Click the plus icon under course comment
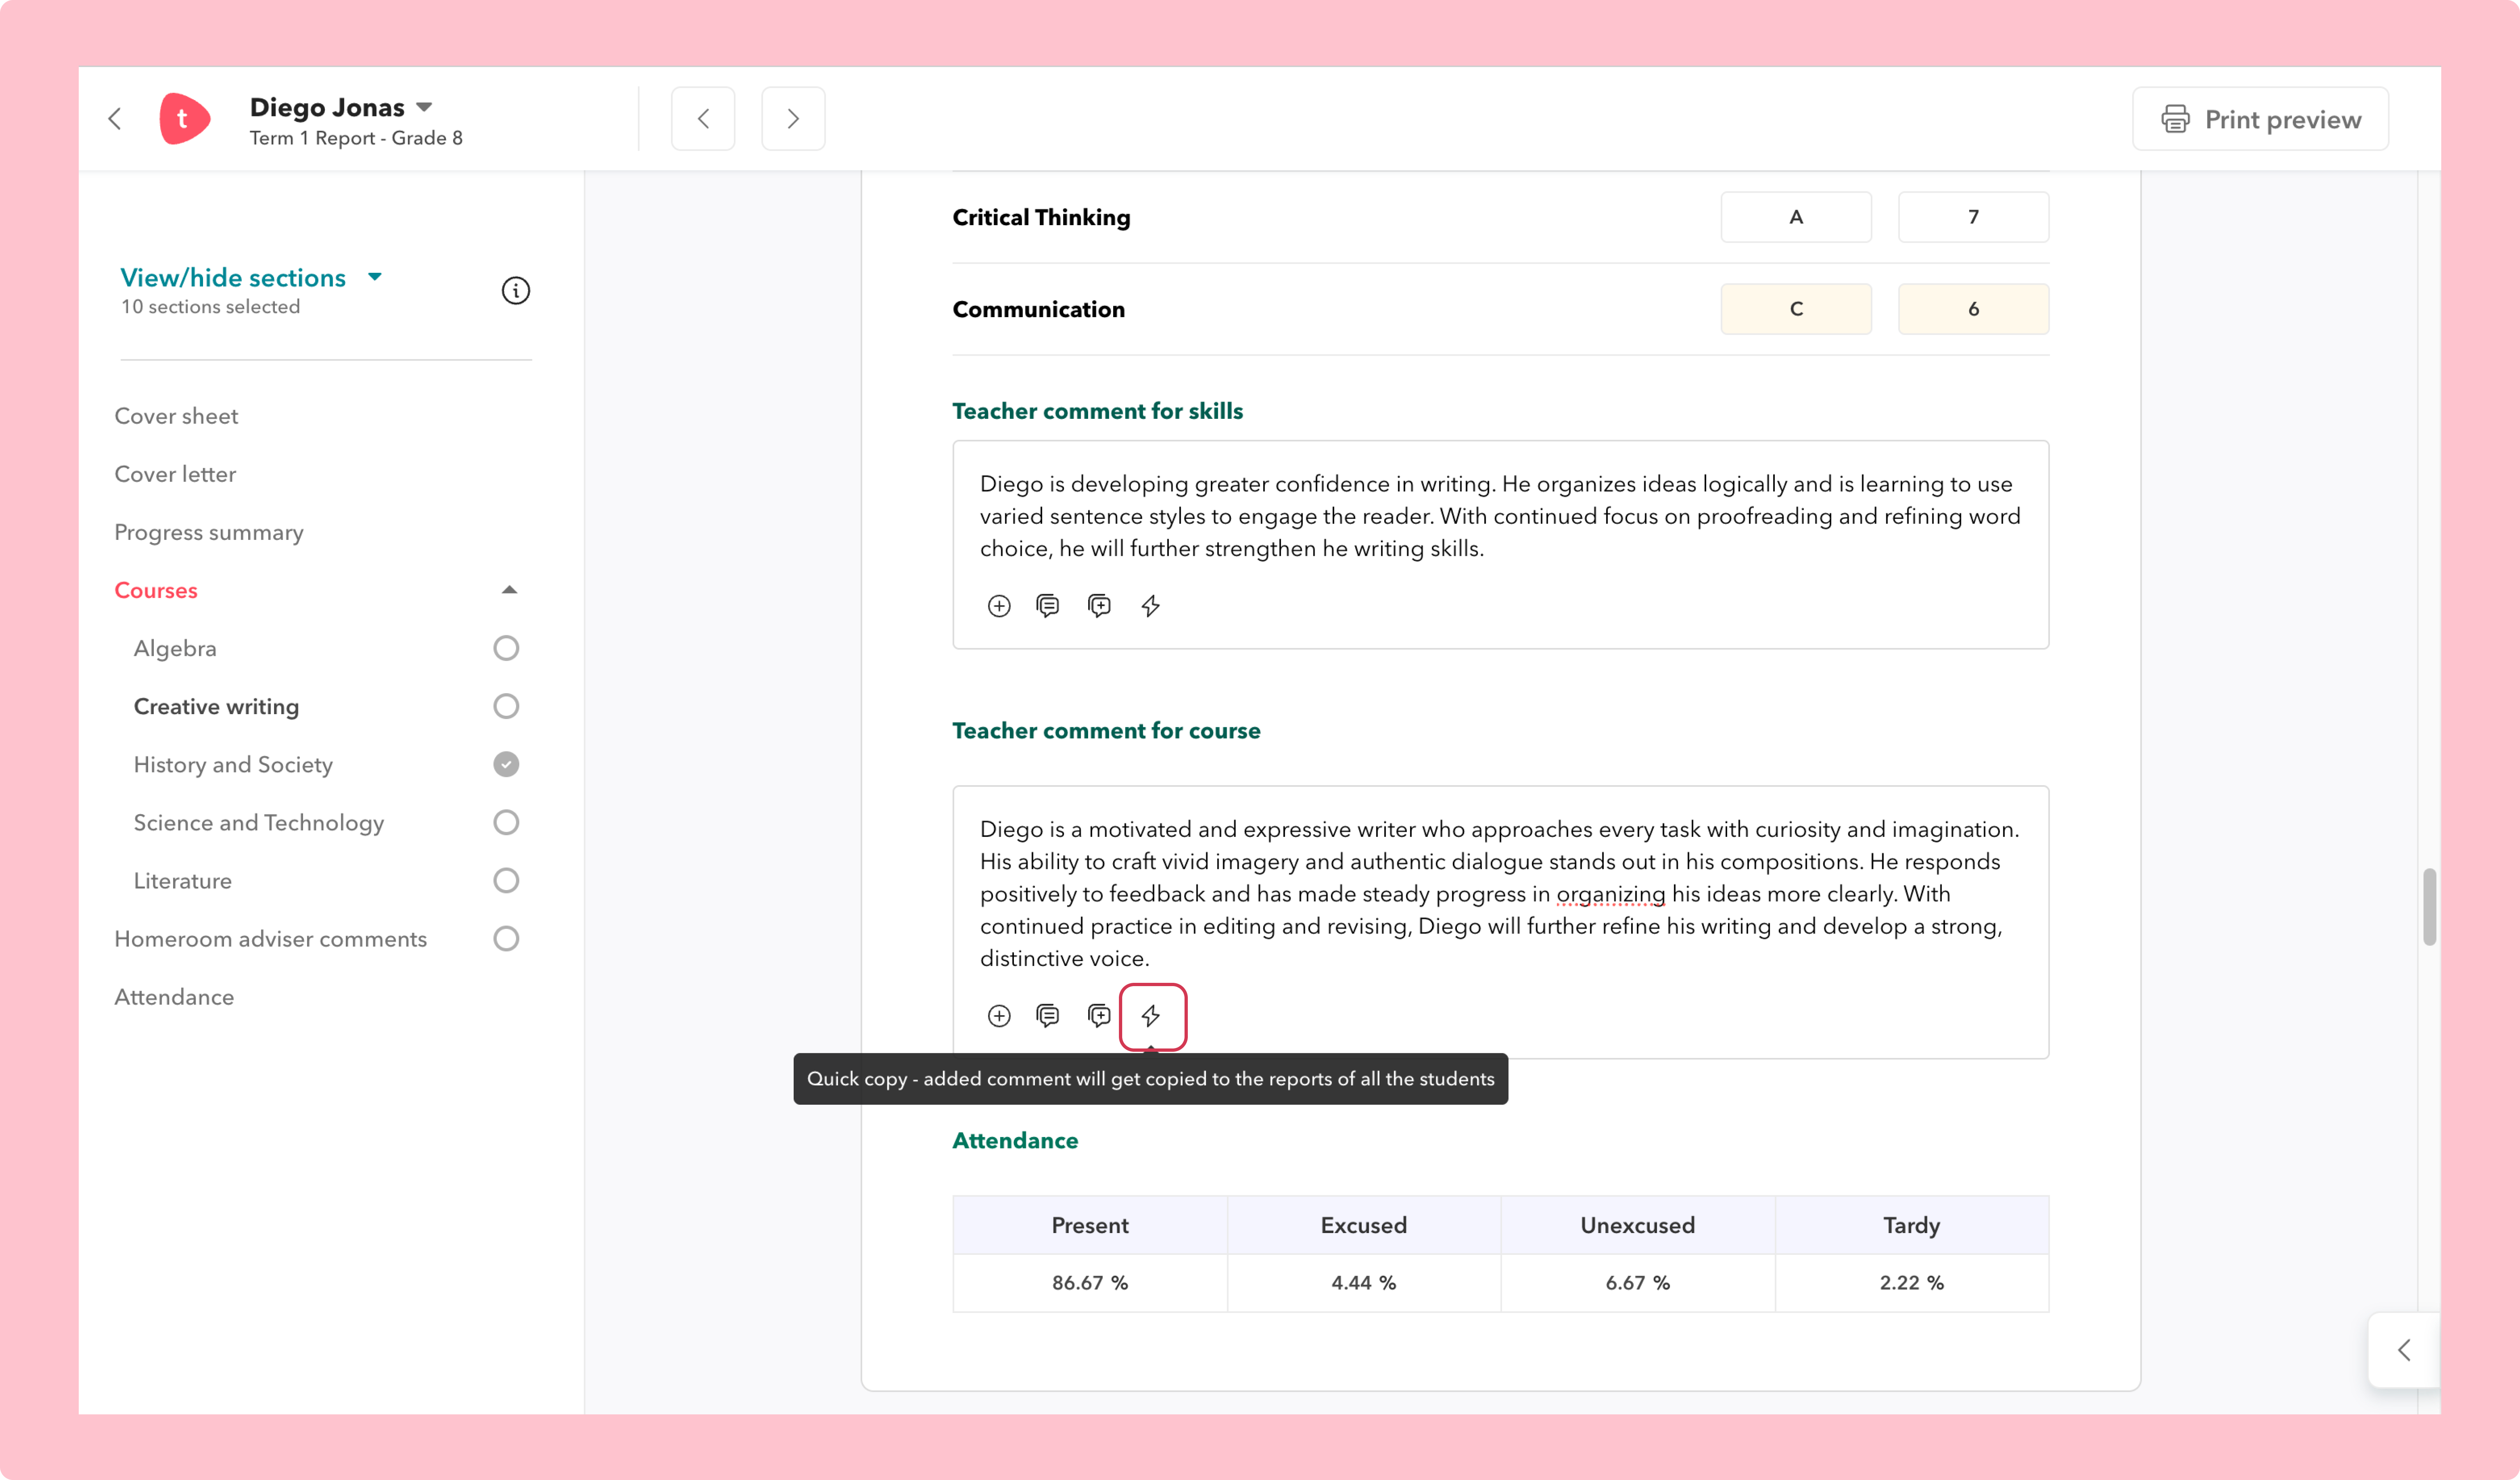This screenshot has width=2520, height=1480. point(999,1016)
